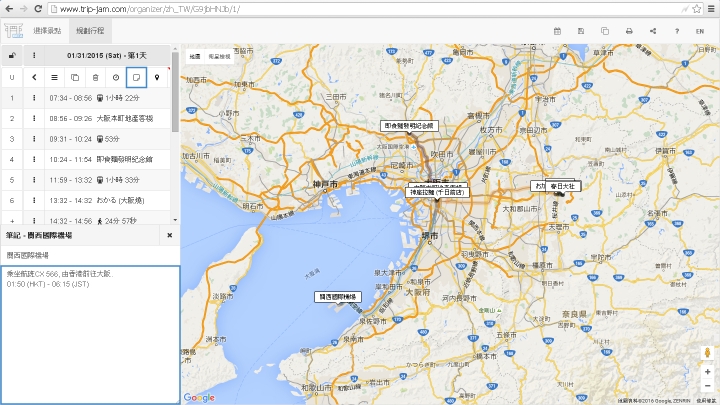Image resolution: width=720 pixels, height=405 pixels.
Task: Select the 地圖 map type tab
Action: click(x=195, y=56)
